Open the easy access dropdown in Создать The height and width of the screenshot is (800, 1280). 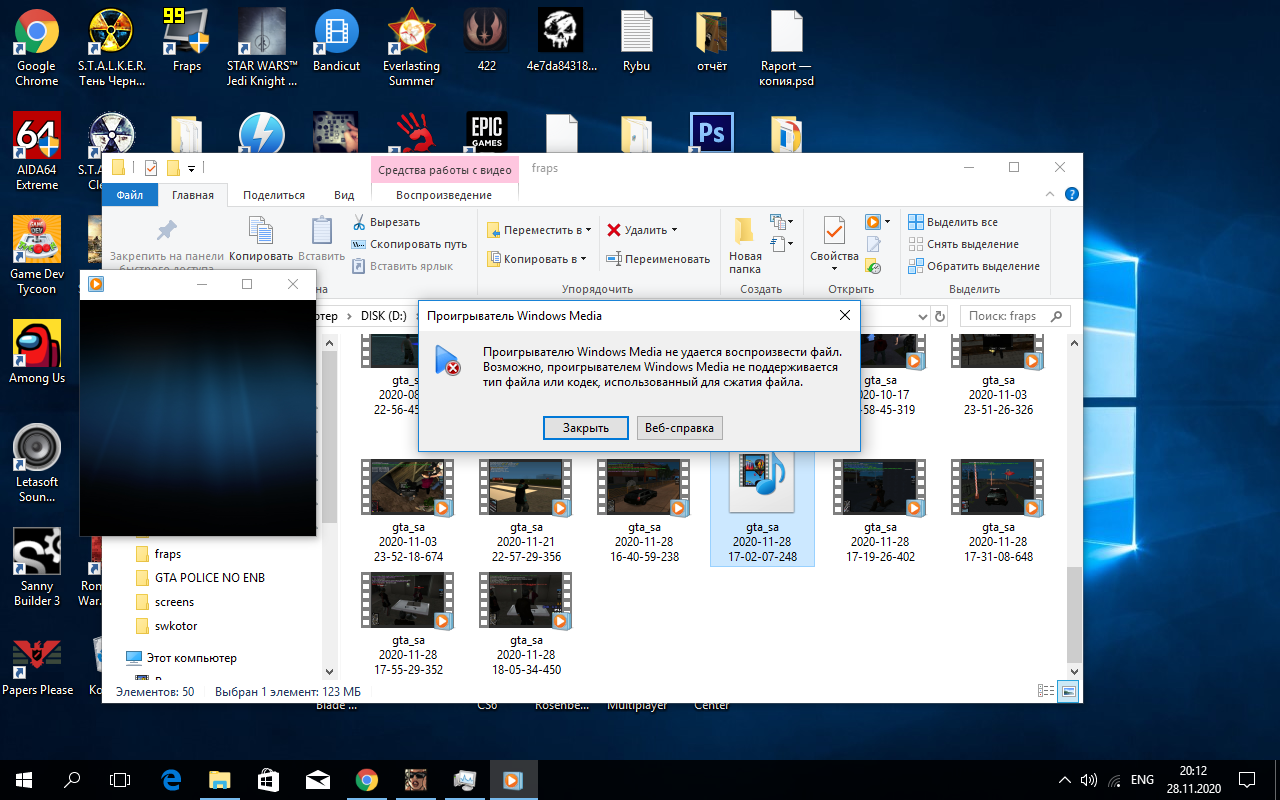[782, 243]
